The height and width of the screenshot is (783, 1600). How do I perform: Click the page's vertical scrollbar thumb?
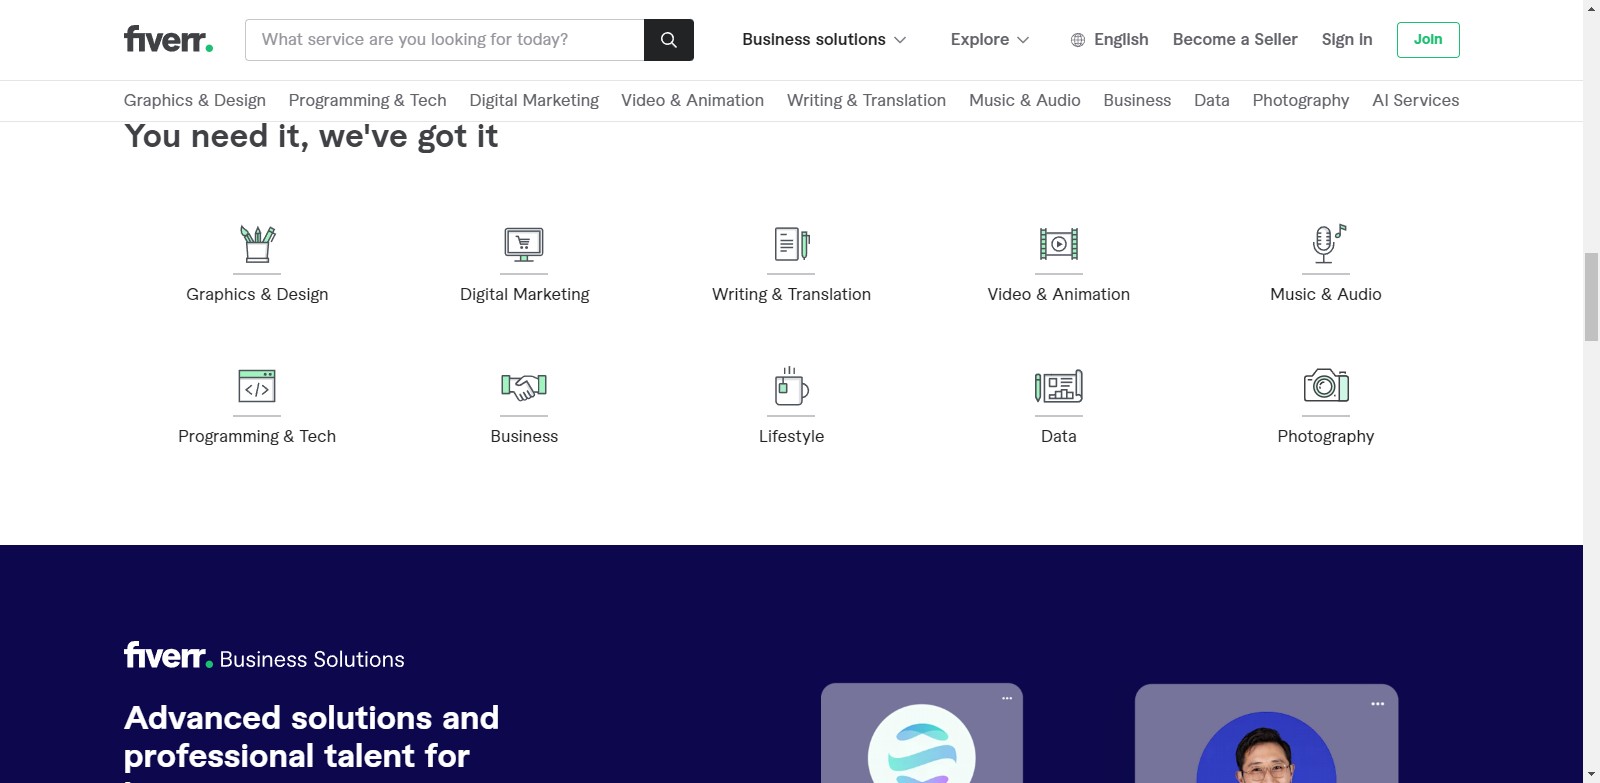coord(1591,297)
